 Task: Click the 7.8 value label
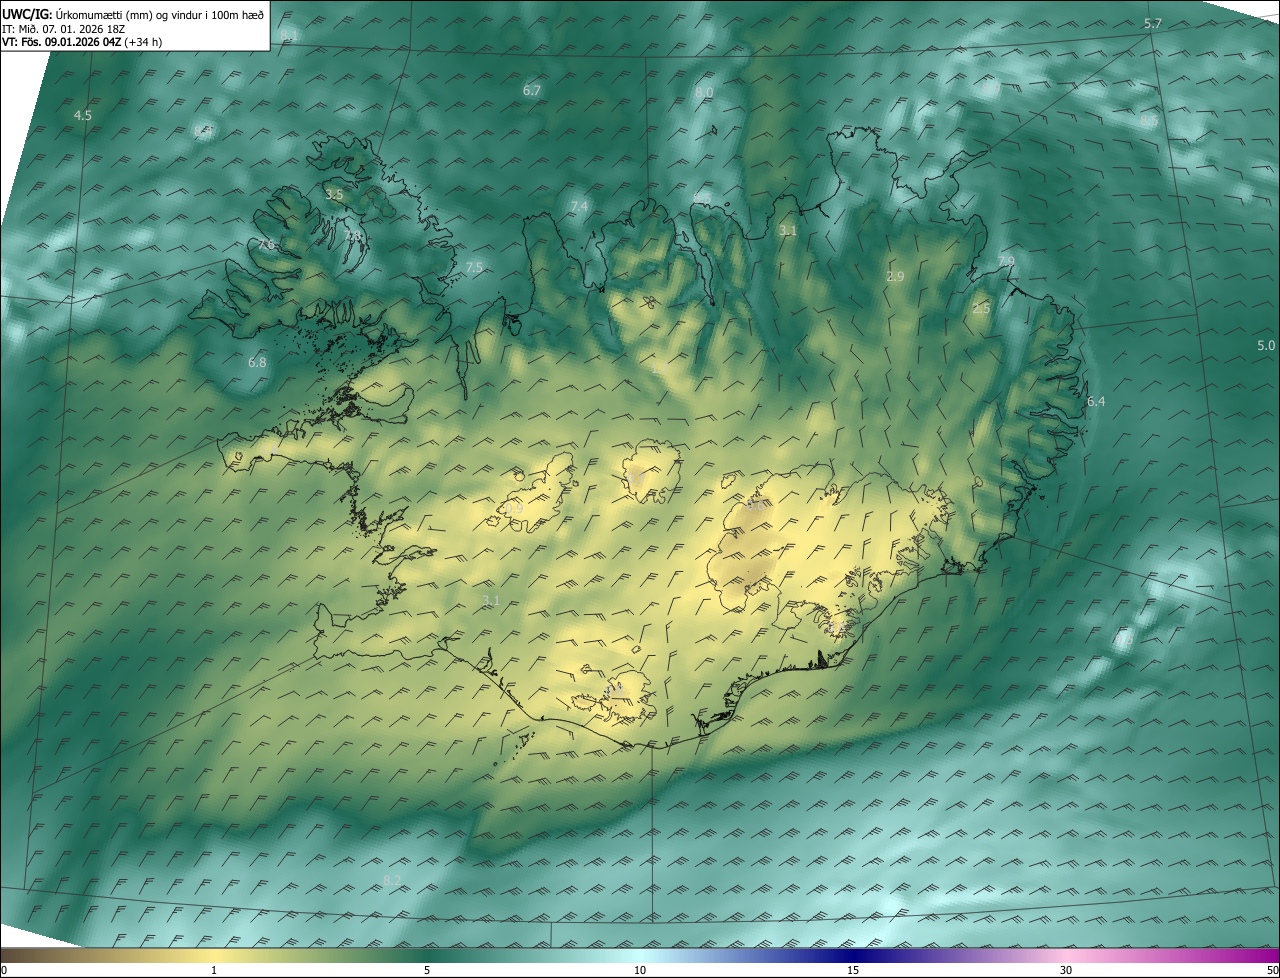[x=352, y=236]
